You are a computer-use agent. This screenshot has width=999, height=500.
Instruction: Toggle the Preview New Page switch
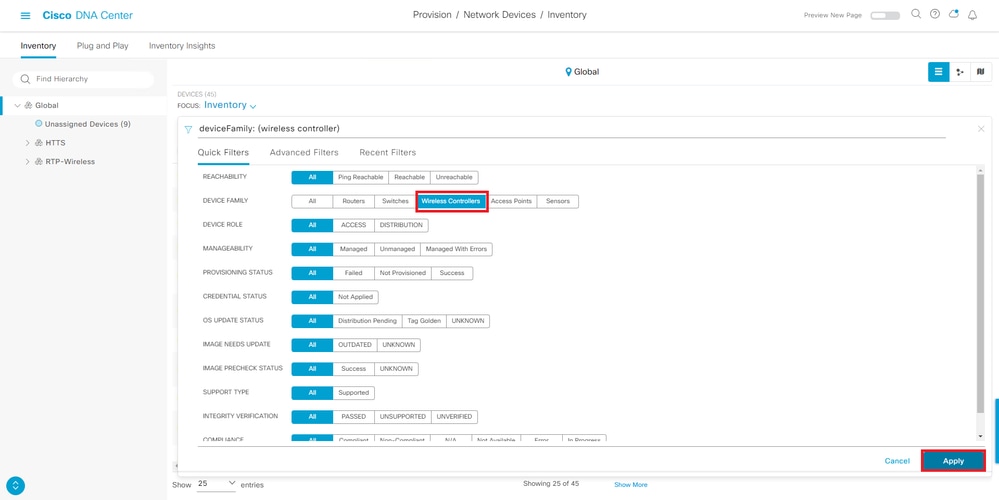coord(885,15)
